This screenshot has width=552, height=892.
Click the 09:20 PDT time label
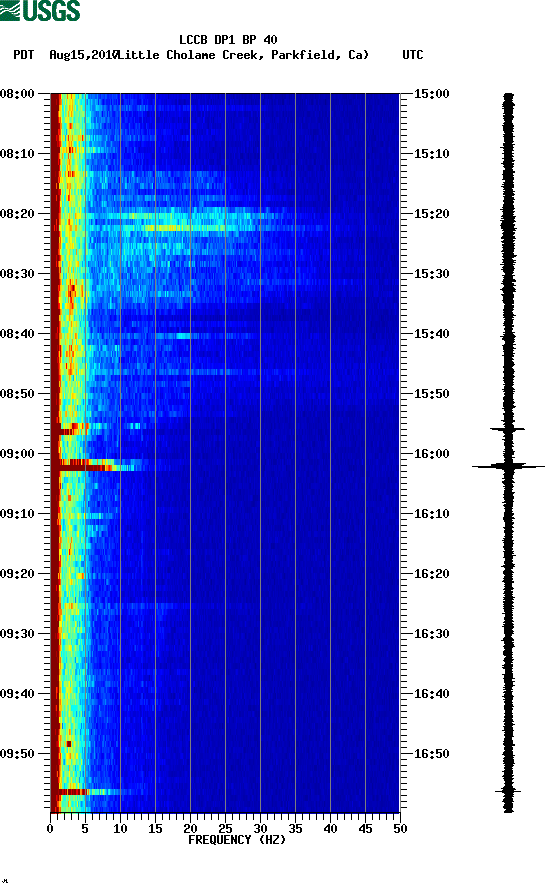17,574
